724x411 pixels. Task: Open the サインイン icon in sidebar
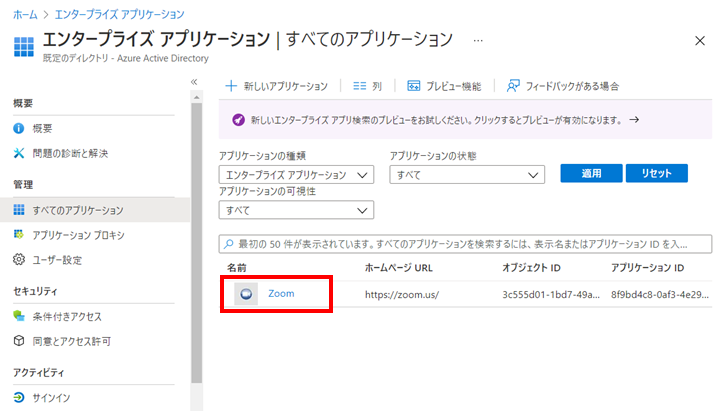click(x=18, y=397)
